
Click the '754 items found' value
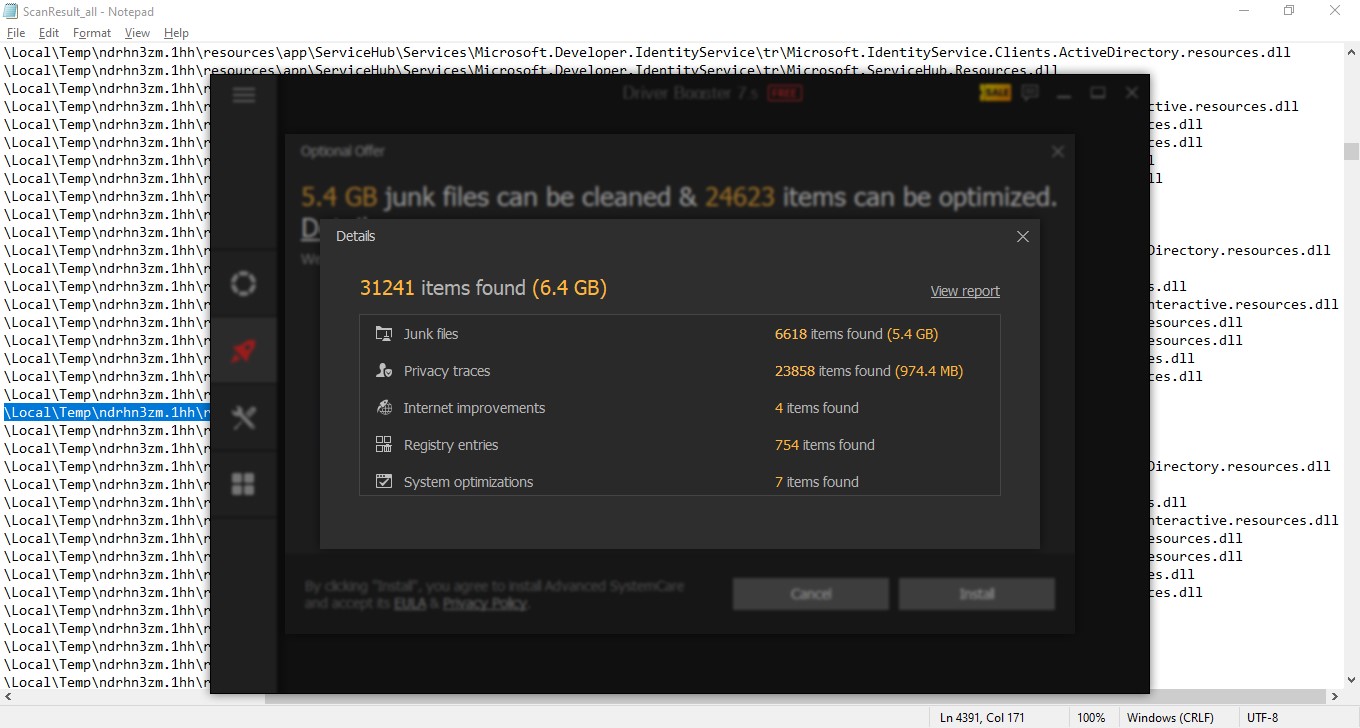(825, 445)
